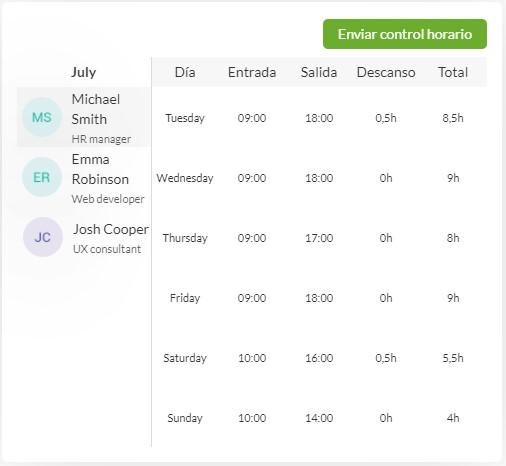This screenshot has height=466, width=506.
Task: Click the Día column header
Action: 185,72
